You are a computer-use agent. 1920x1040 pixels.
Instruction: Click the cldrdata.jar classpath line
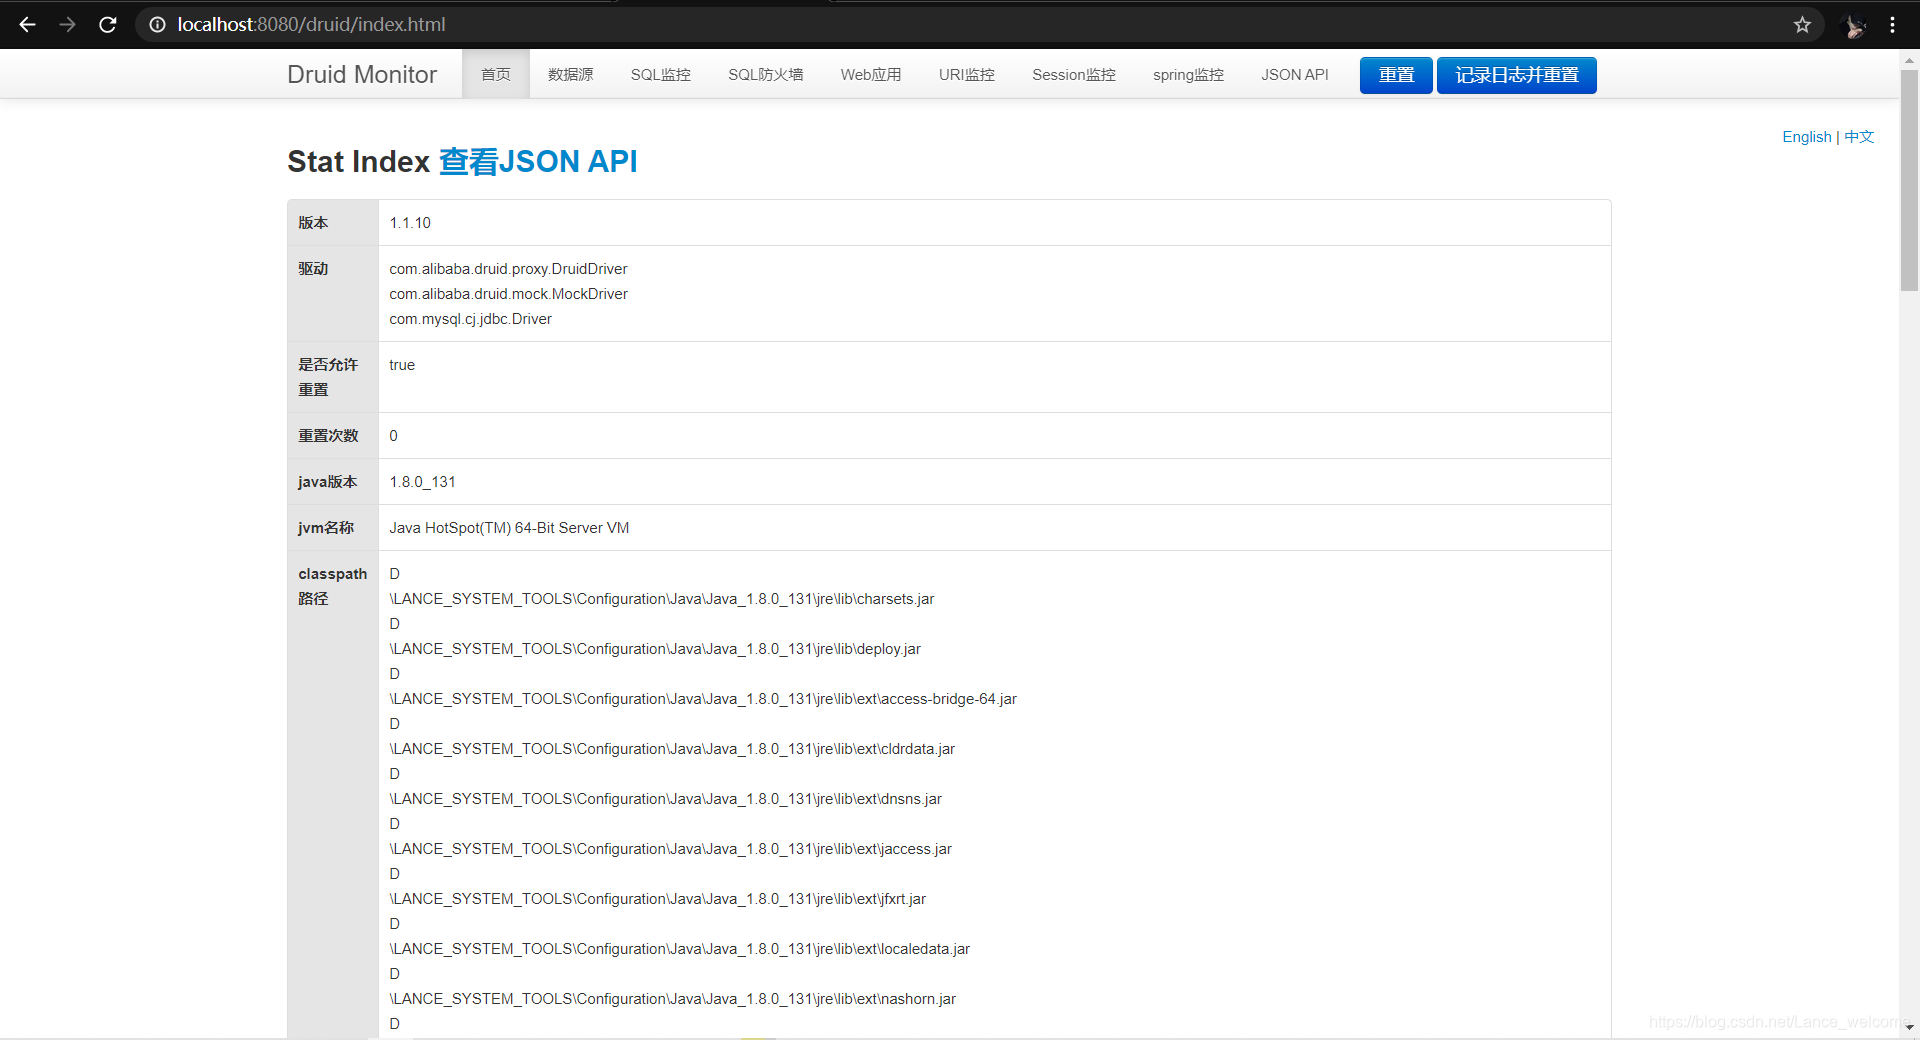pyautogui.click(x=672, y=749)
